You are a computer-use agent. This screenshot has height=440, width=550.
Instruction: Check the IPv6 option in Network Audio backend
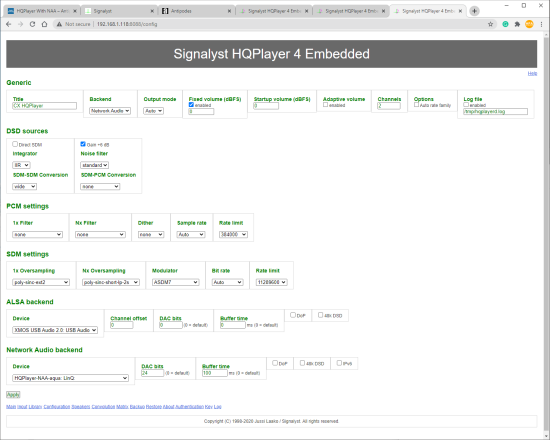coord(339,363)
